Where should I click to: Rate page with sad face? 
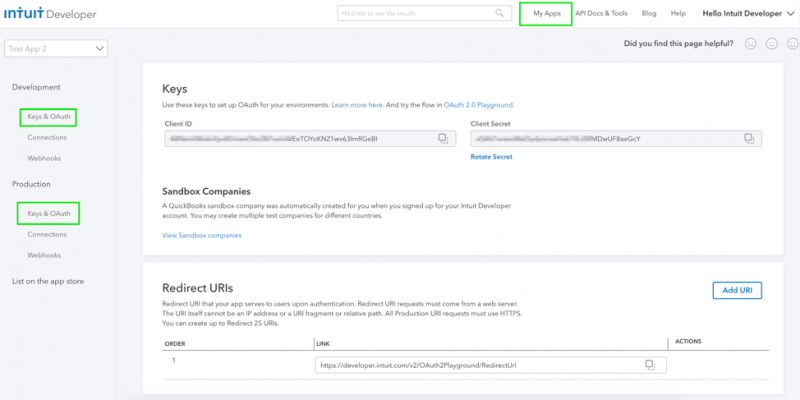(750, 44)
